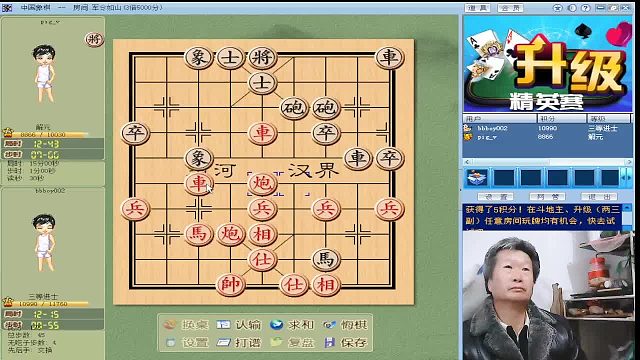Select the red soldier 兵 on the right edge
This screenshot has height=360, width=640.
click(389, 209)
